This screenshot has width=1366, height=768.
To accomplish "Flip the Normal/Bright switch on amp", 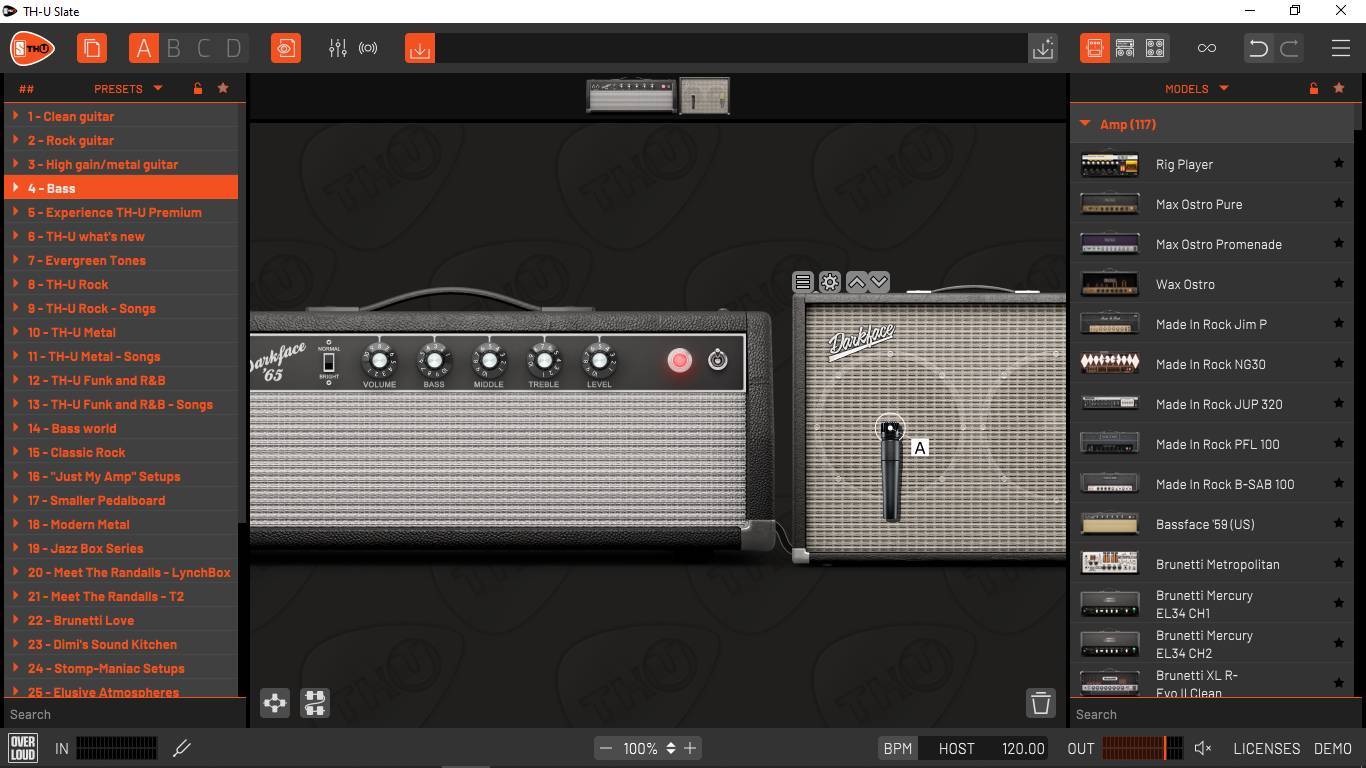I will coord(328,362).
